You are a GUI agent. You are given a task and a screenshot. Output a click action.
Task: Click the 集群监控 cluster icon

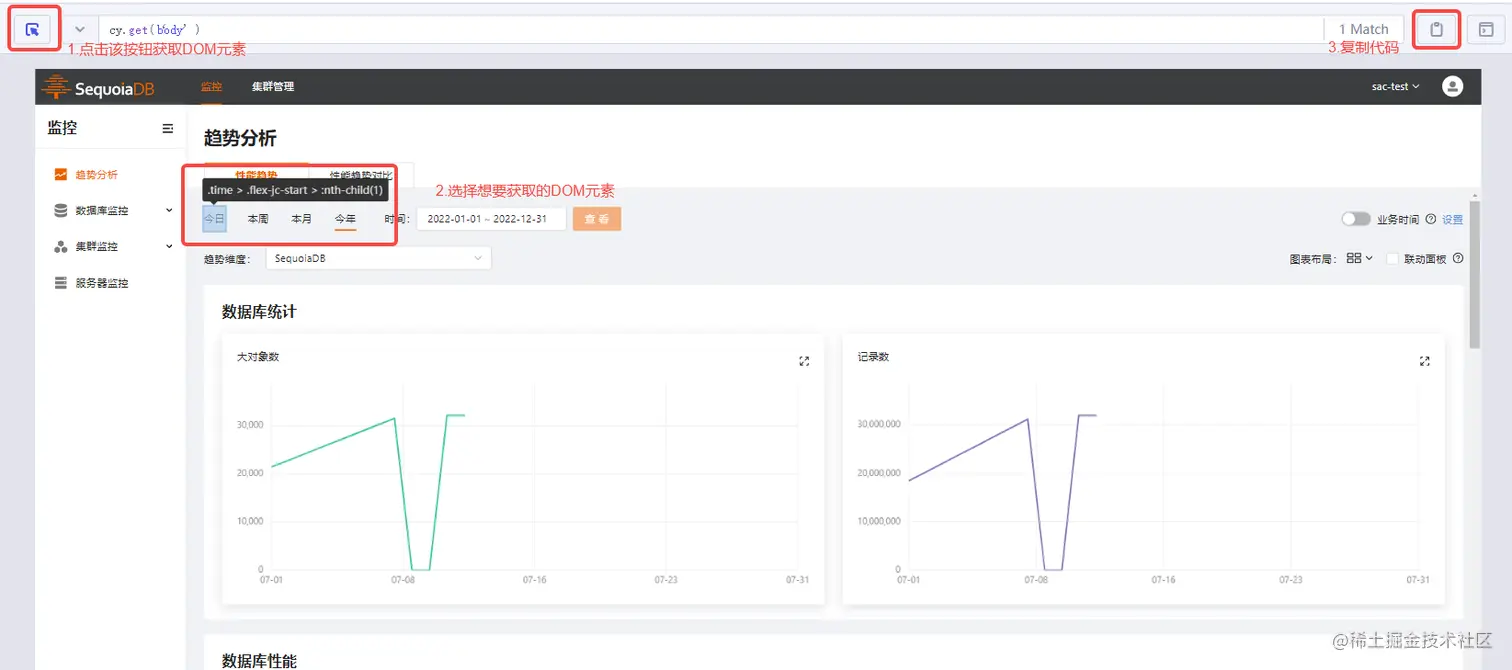(x=61, y=247)
